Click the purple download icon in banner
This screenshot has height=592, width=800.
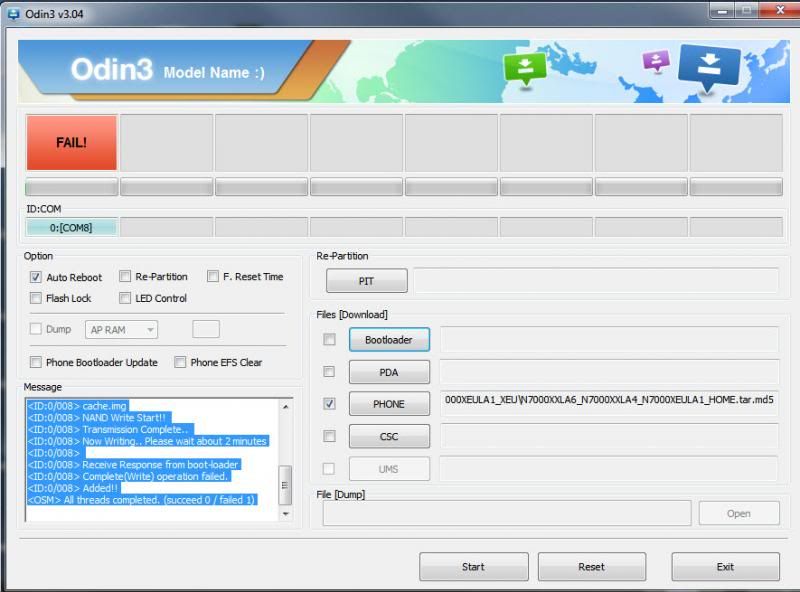656,61
